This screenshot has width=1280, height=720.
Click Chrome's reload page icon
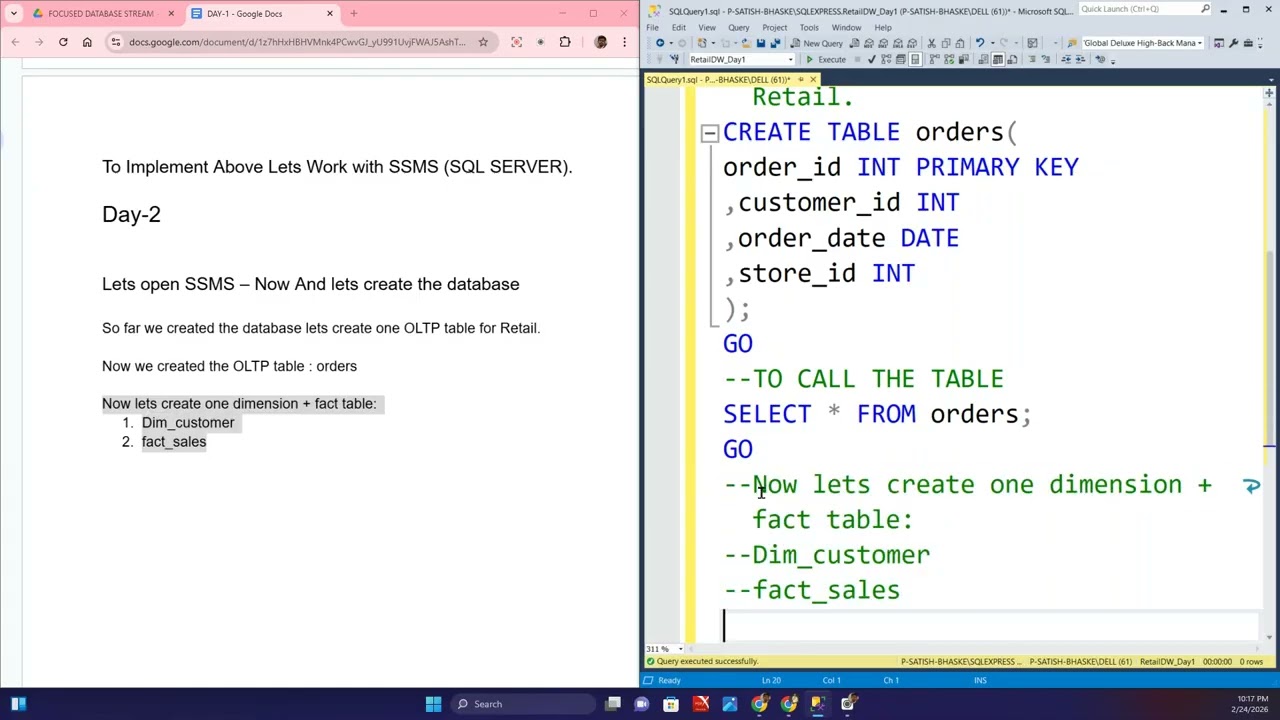coord(63,42)
